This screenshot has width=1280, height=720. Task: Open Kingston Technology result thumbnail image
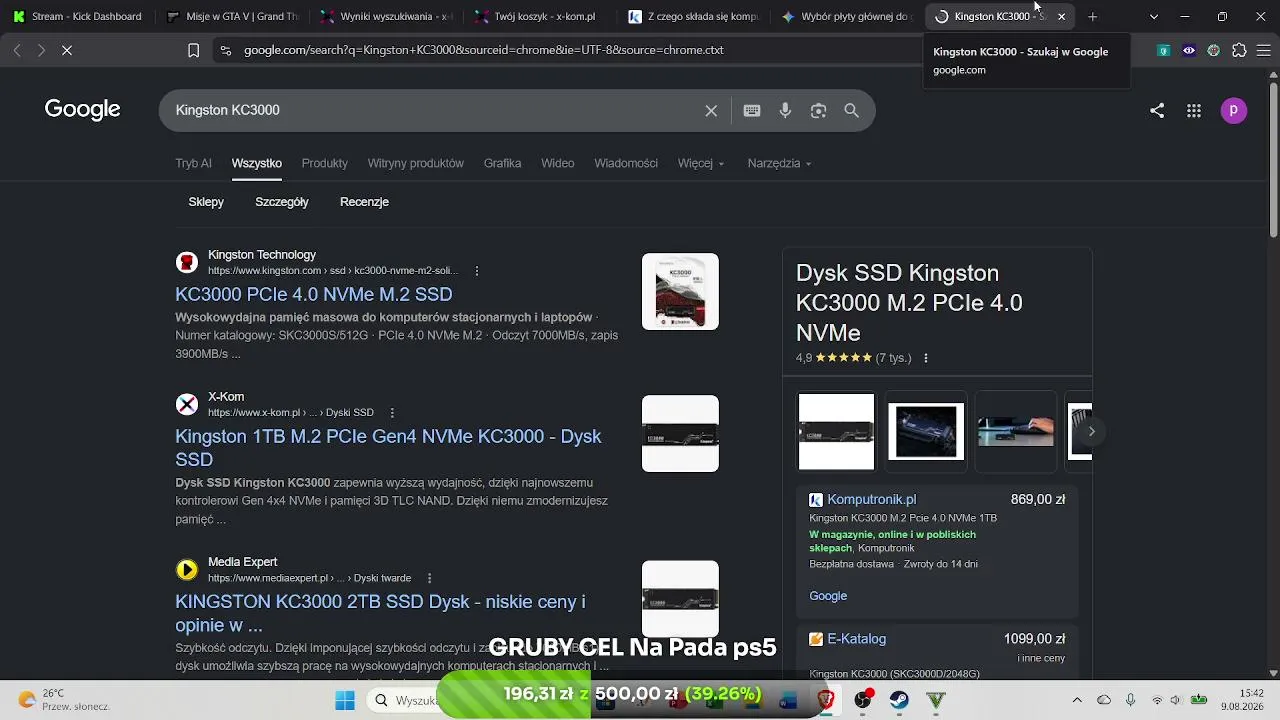[680, 291]
